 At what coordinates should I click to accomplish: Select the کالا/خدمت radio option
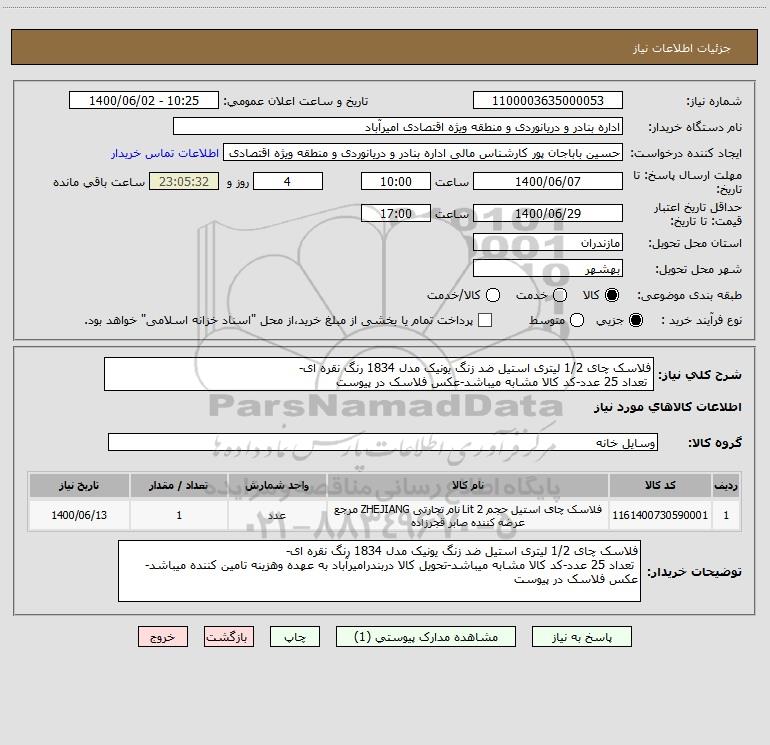(x=493, y=295)
